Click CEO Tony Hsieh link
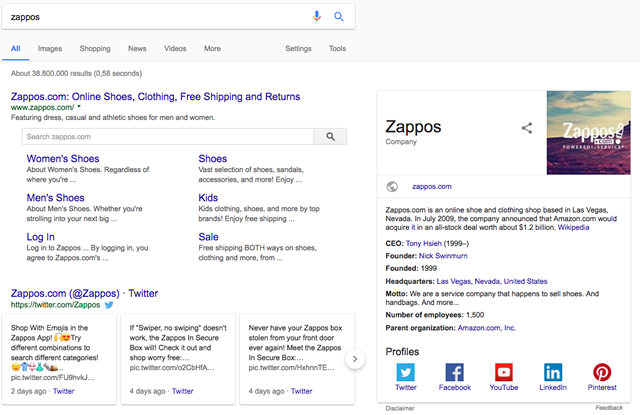640x415 pixels. point(424,244)
